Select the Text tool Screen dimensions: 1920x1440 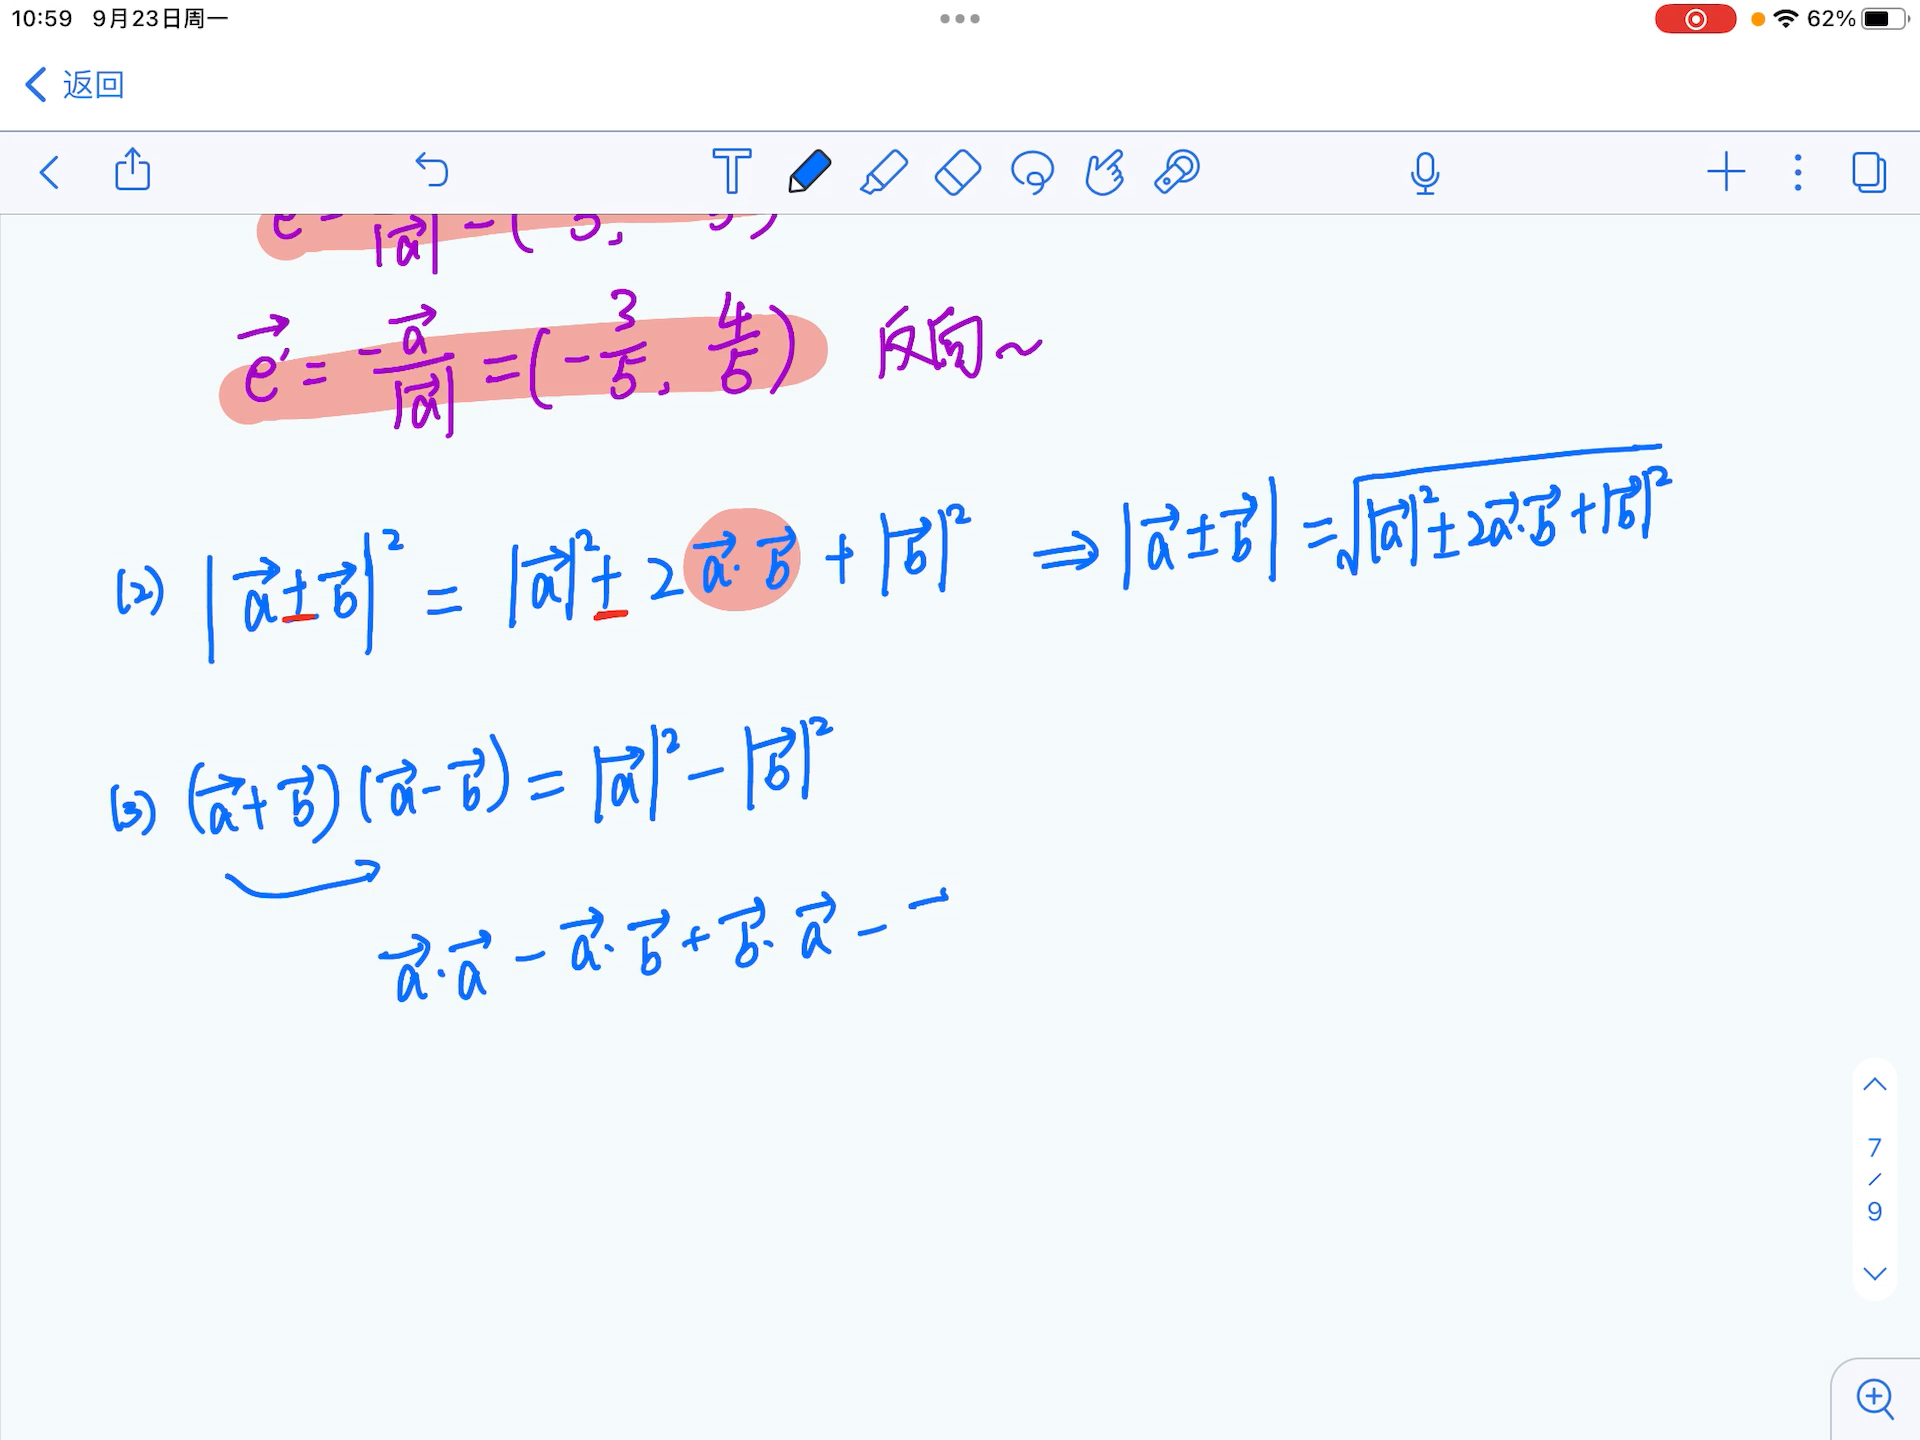pos(731,172)
